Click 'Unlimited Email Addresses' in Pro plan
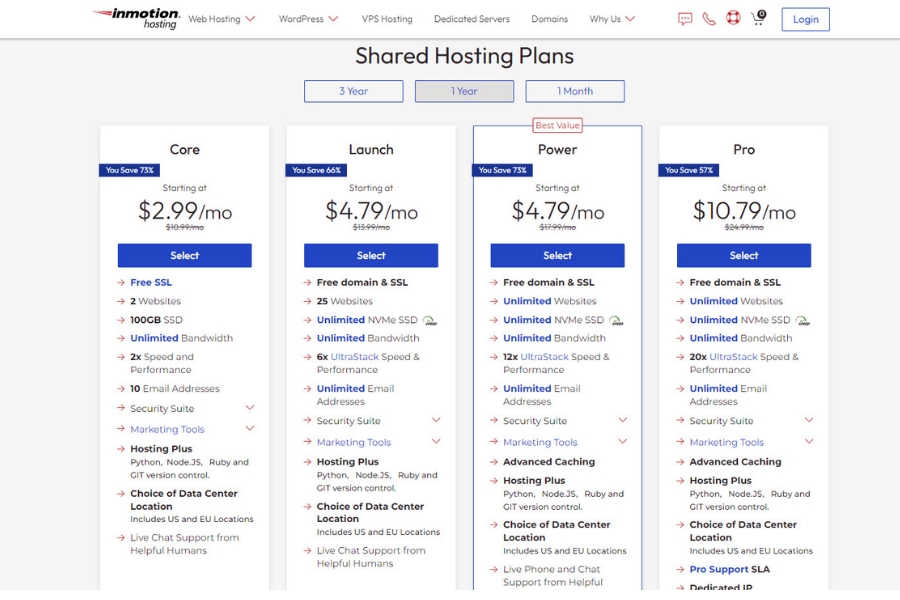Screen dimensions: 900x600 tap(728, 395)
